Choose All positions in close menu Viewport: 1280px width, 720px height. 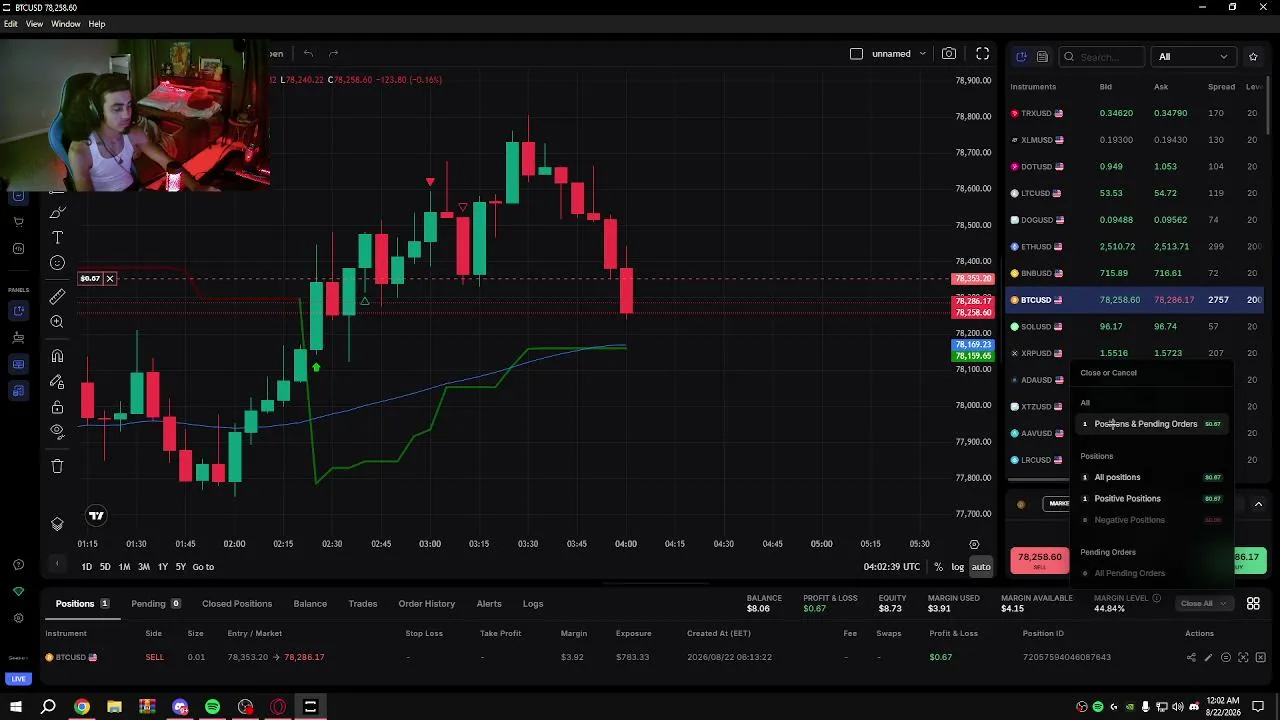pyautogui.click(x=1151, y=477)
